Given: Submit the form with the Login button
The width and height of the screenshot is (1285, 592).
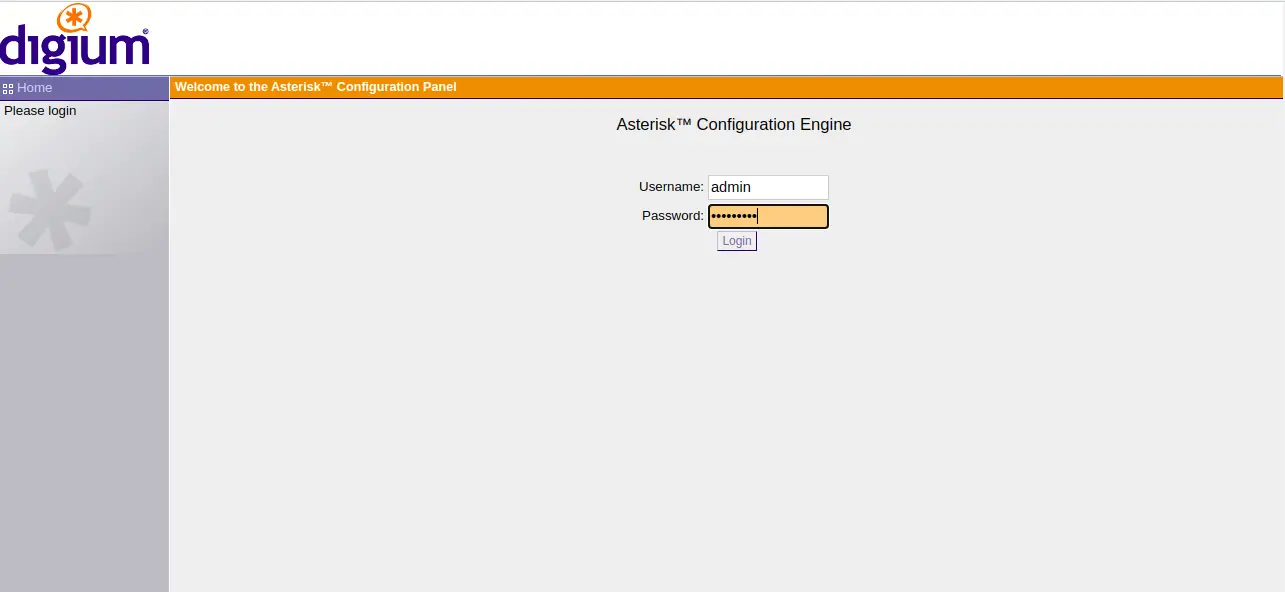Looking at the screenshot, I should tap(737, 241).
